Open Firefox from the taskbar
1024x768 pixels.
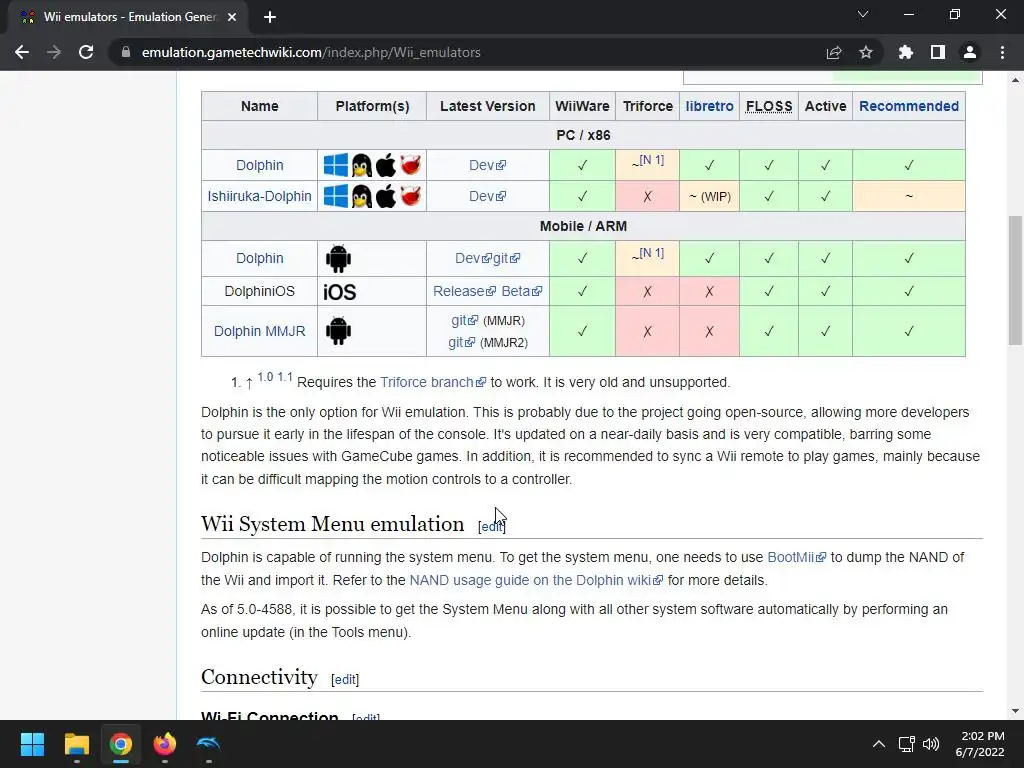[x=165, y=744]
